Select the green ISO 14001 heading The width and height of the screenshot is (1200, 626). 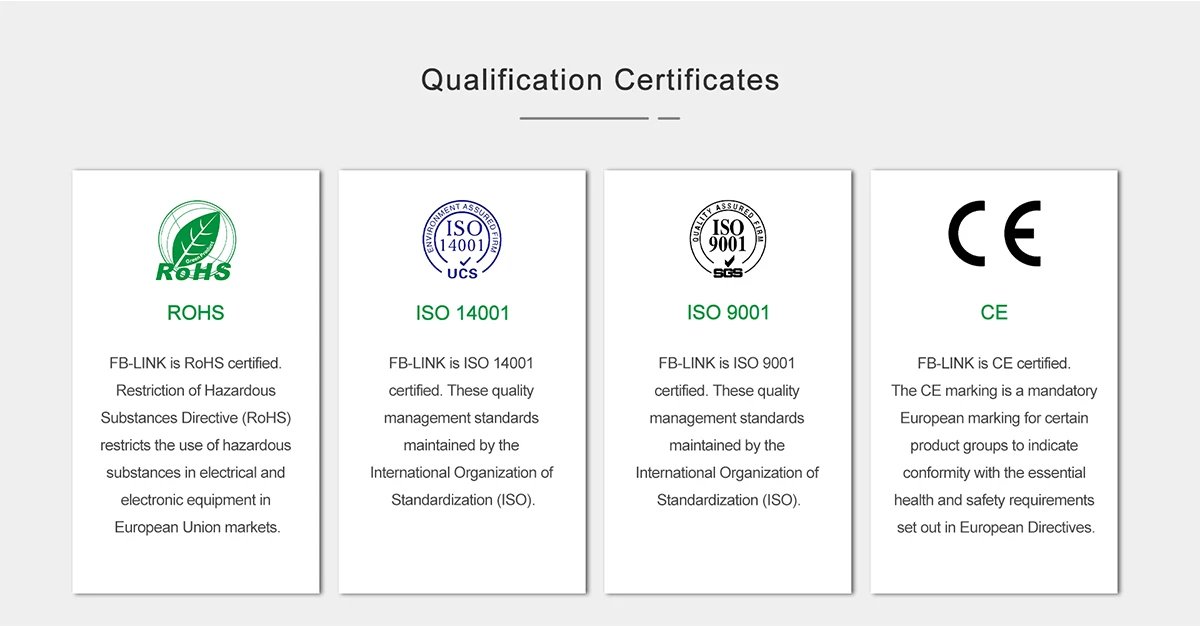click(x=462, y=313)
